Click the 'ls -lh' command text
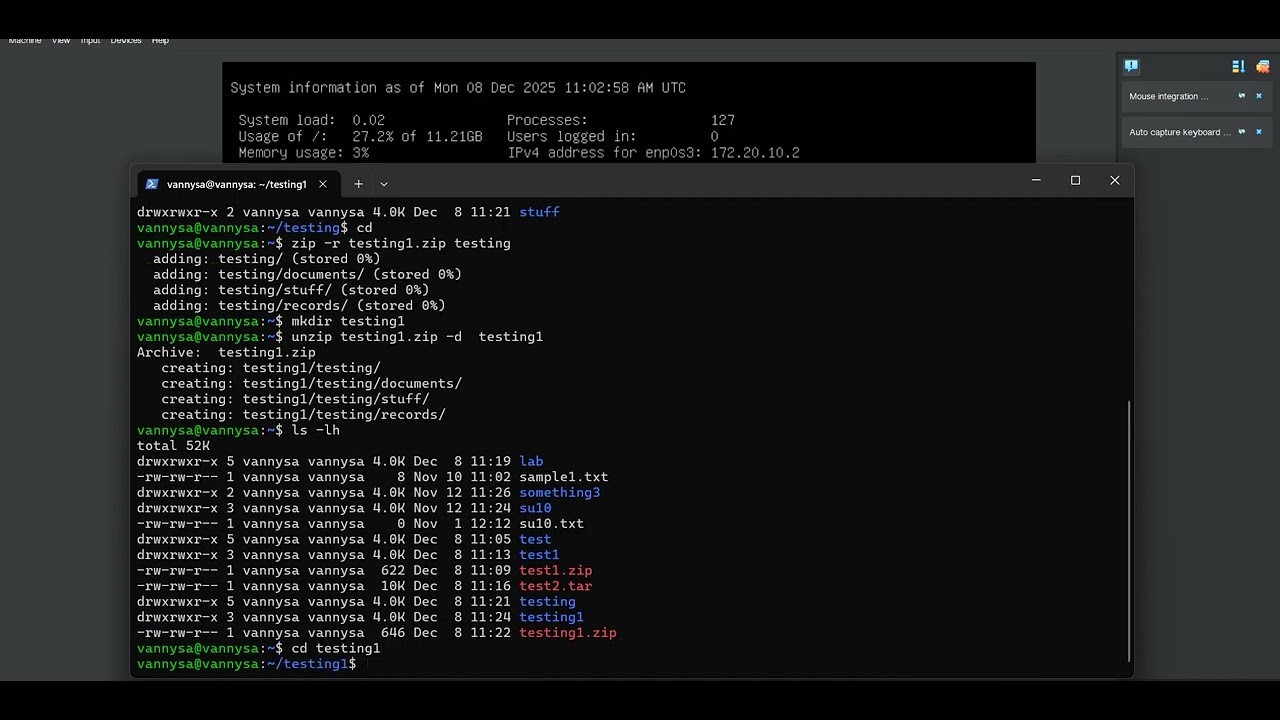This screenshot has width=1280, height=720. (x=315, y=430)
